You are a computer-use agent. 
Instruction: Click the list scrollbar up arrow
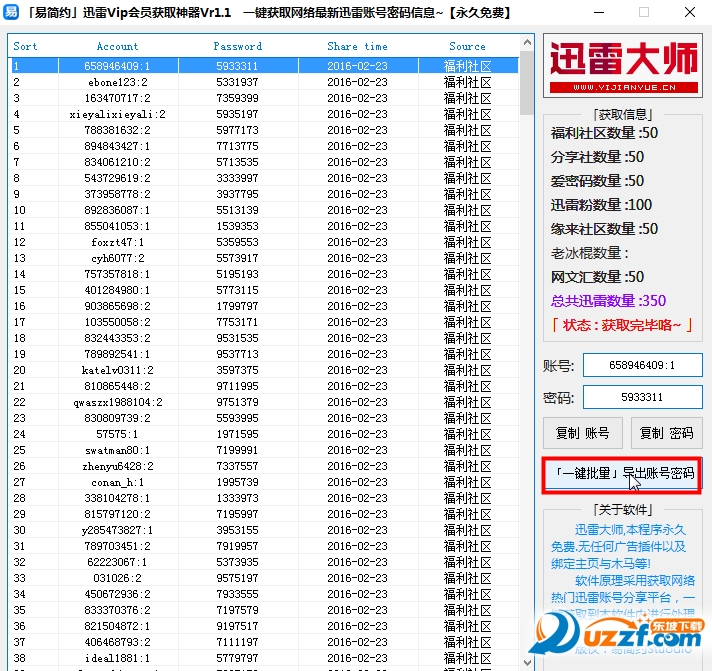(527, 42)
